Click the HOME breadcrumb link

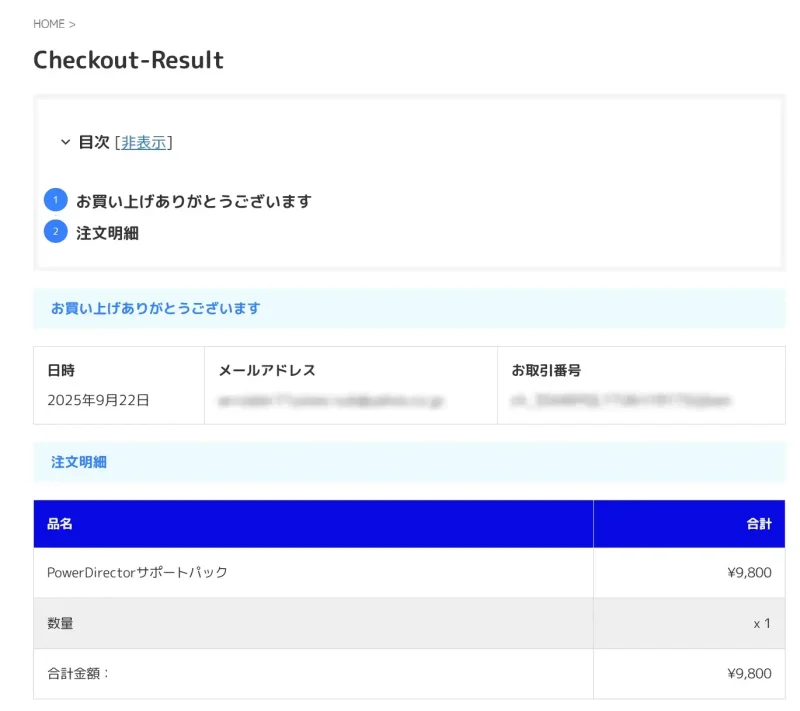(49, 24)
